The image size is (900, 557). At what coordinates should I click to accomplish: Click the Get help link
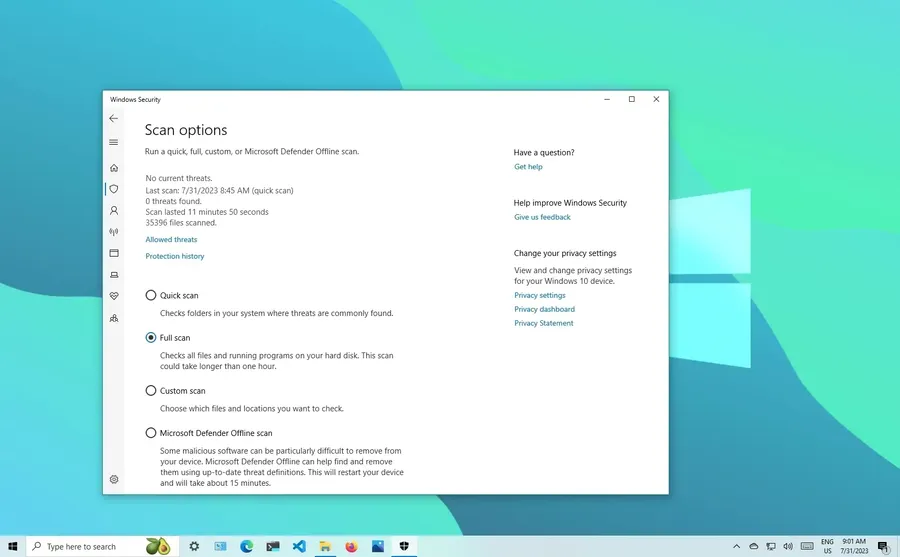(x=528, y=167)
